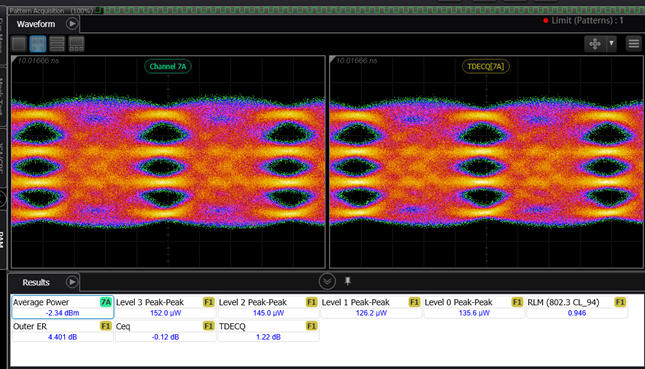Click the Channel 7A eye diagram display
Viewport: 645px width, 369px height.
click(x=168, y=162)
